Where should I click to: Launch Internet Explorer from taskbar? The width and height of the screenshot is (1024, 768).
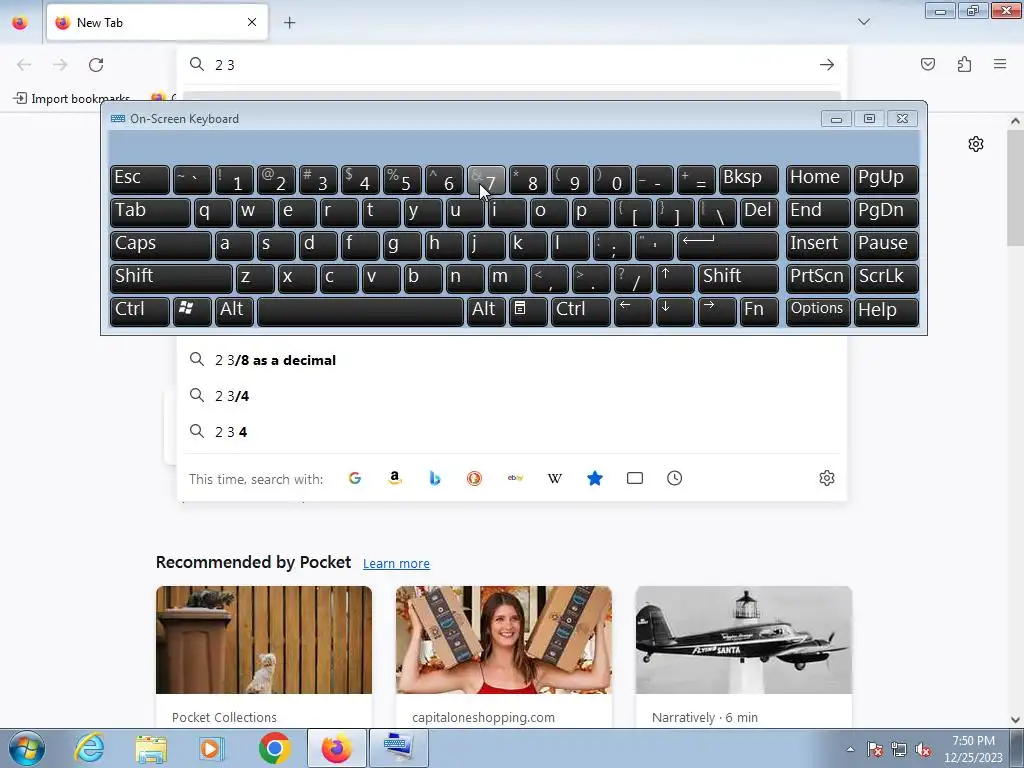tap(89, 748)
